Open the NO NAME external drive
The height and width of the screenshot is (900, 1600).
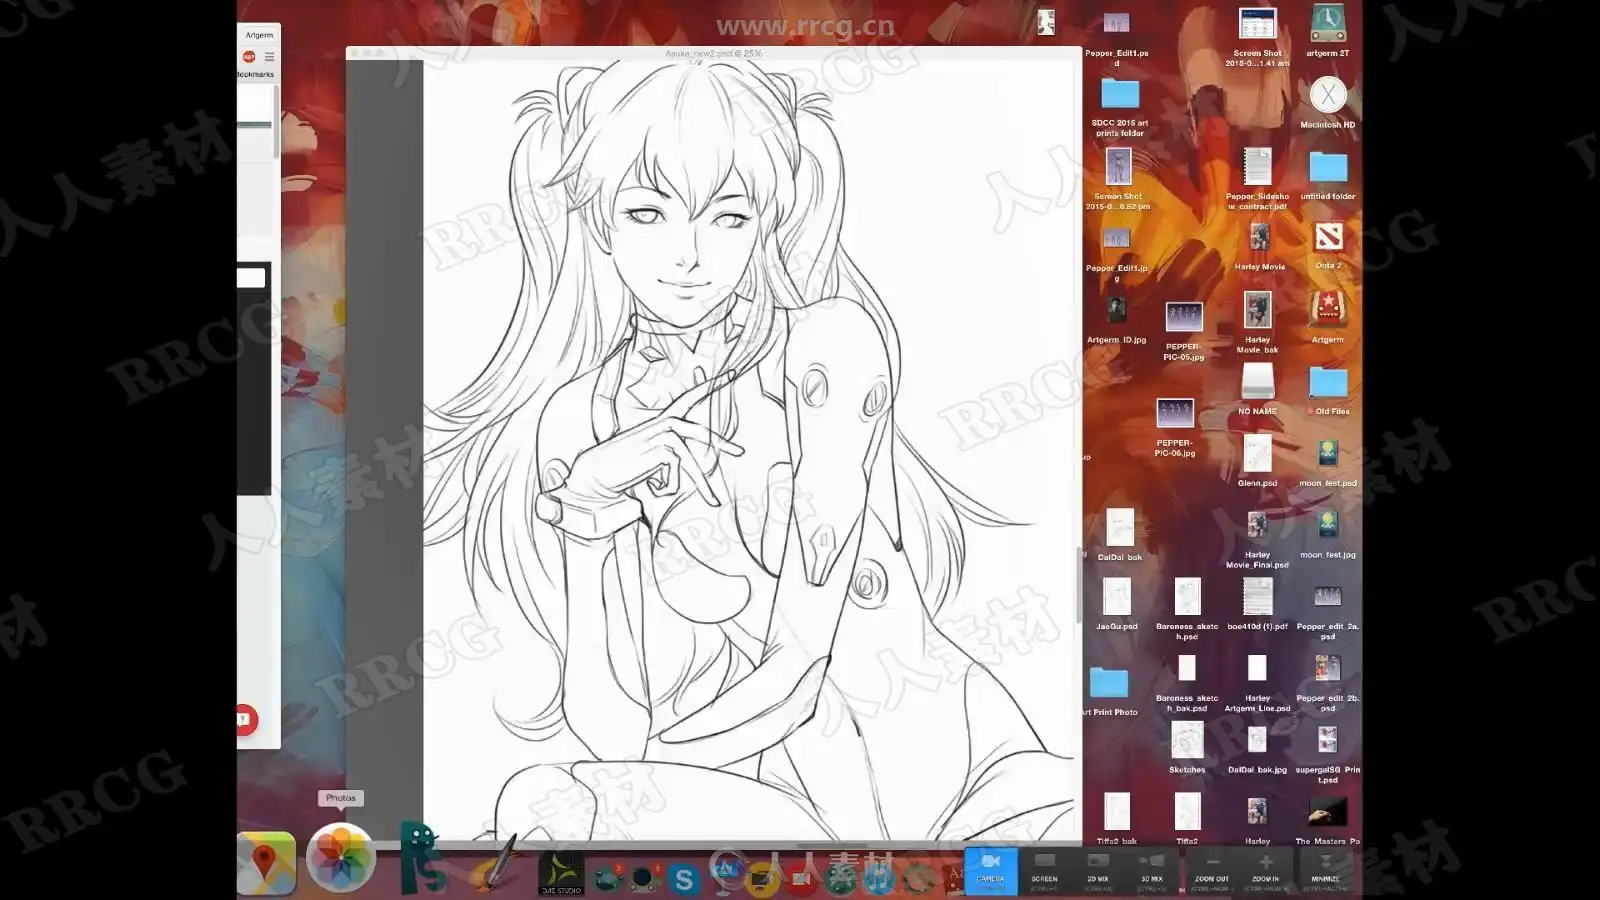pos(1257,381)
